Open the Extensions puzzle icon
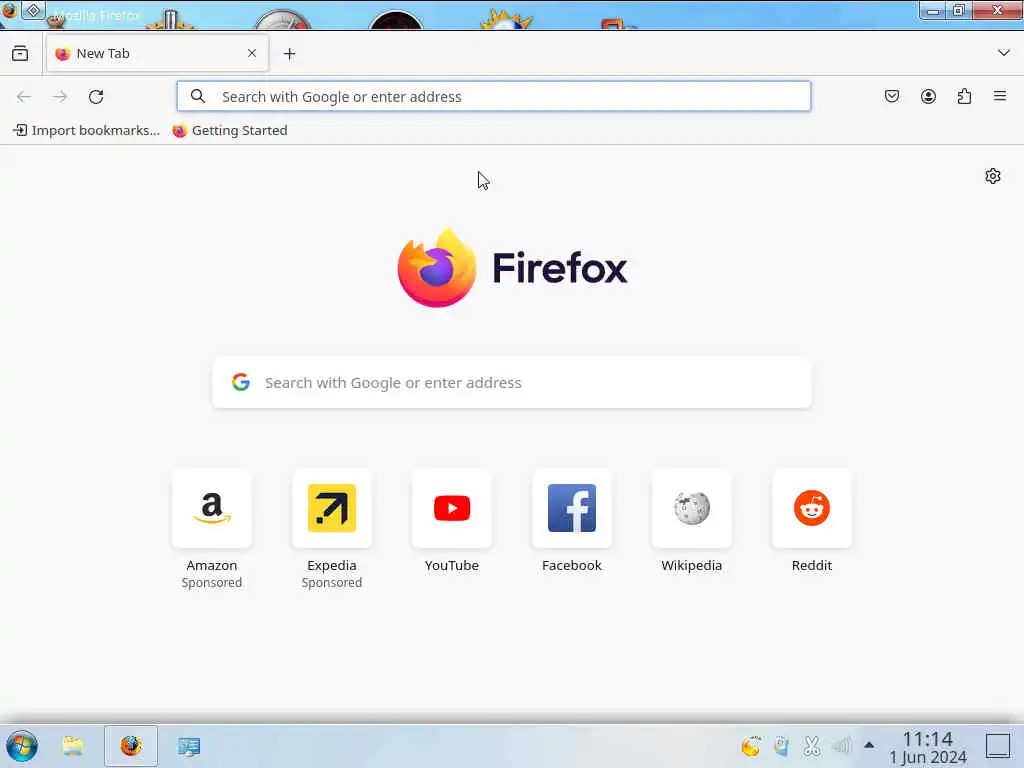Image resolution: width=1024 pixels, height=768 pixels. pos(964,97)
